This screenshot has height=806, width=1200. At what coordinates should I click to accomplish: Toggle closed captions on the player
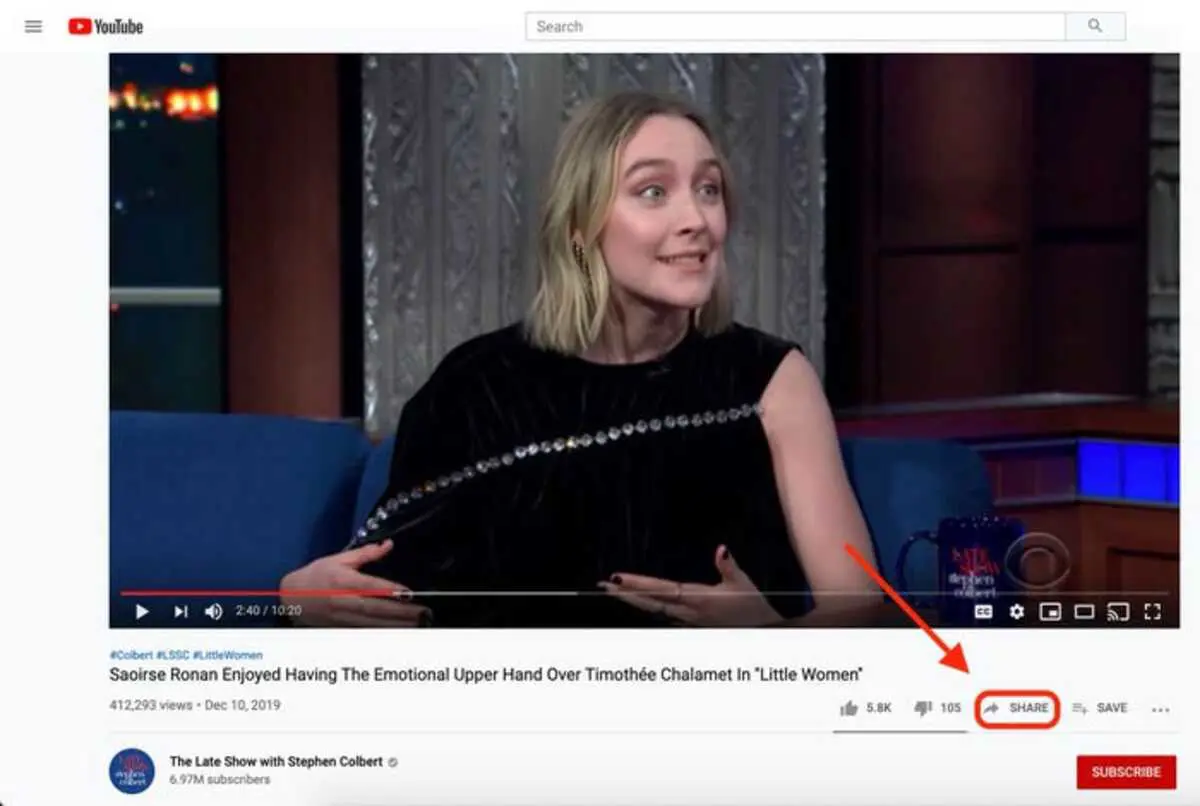[x=983, y=611]
